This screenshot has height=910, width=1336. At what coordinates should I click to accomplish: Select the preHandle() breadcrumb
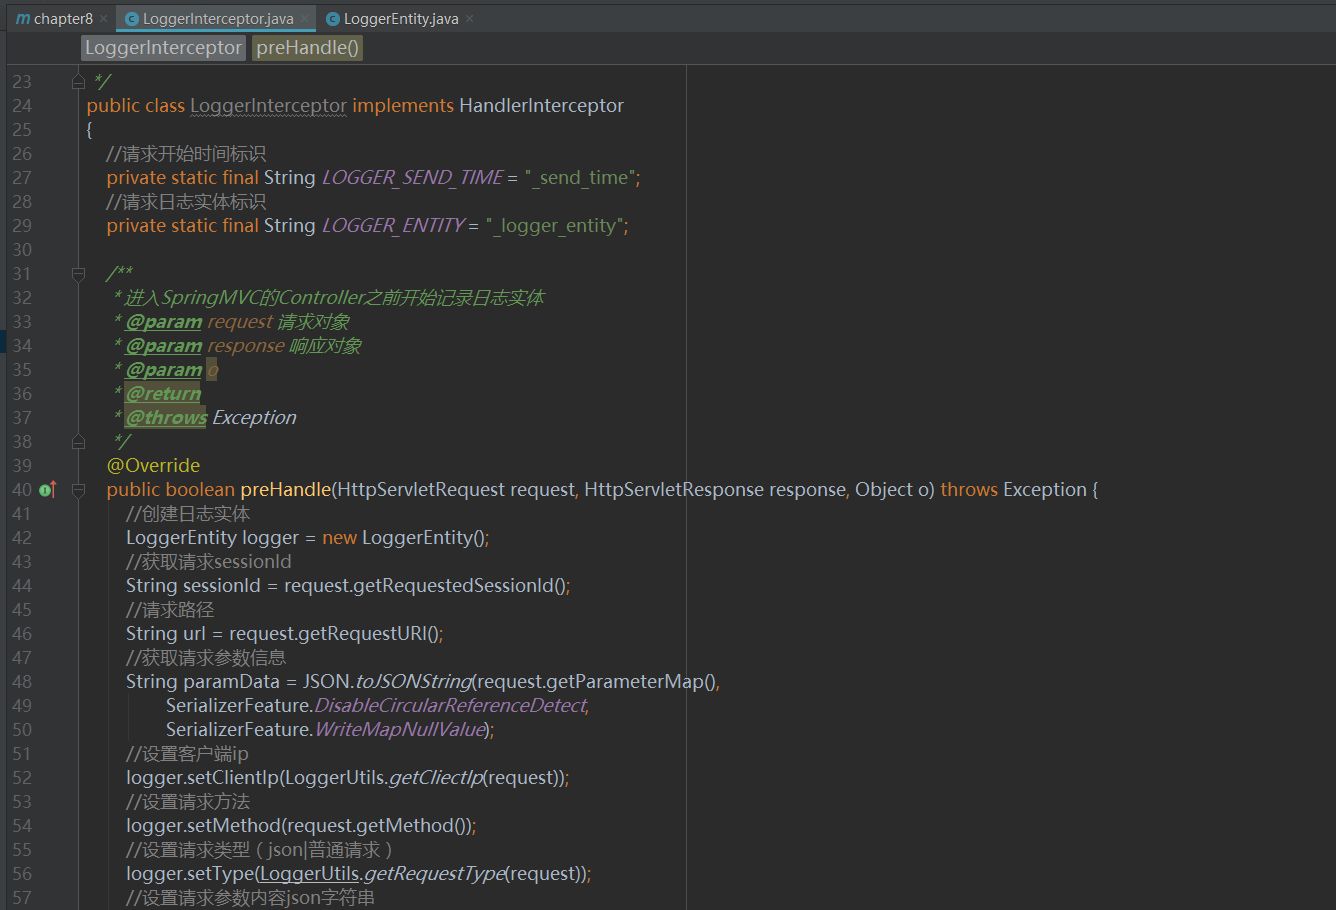coord(307,48)
